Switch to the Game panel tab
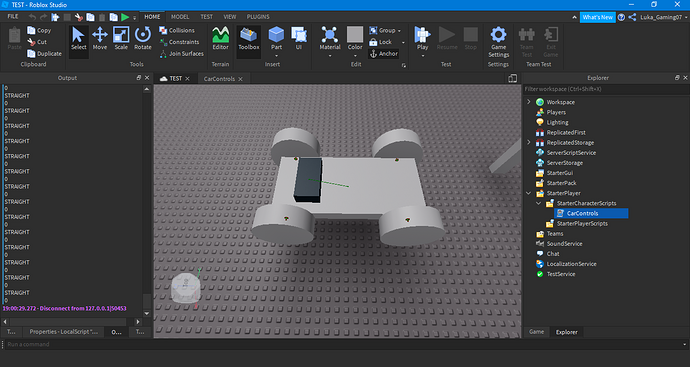Screen dimensions: 690x367 point(536,332)
